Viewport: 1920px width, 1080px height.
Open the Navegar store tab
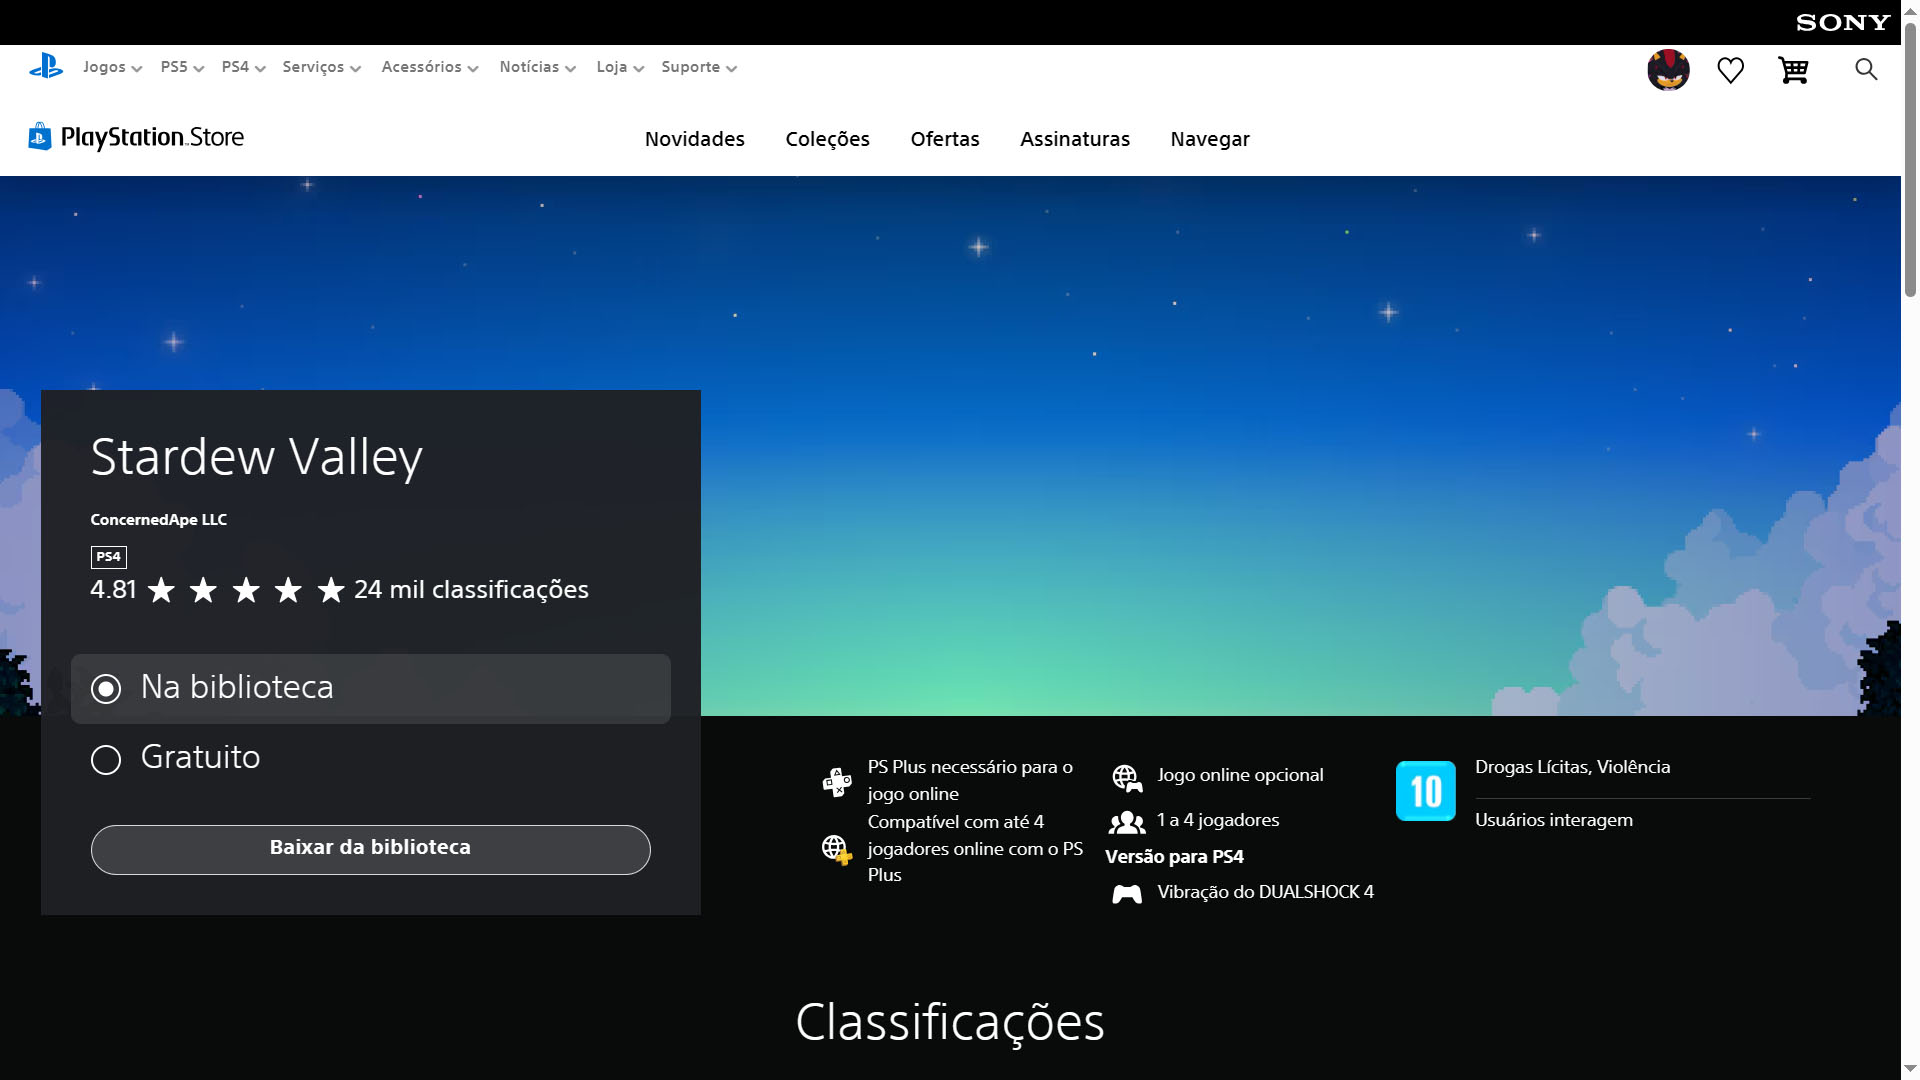[1210, 139]
